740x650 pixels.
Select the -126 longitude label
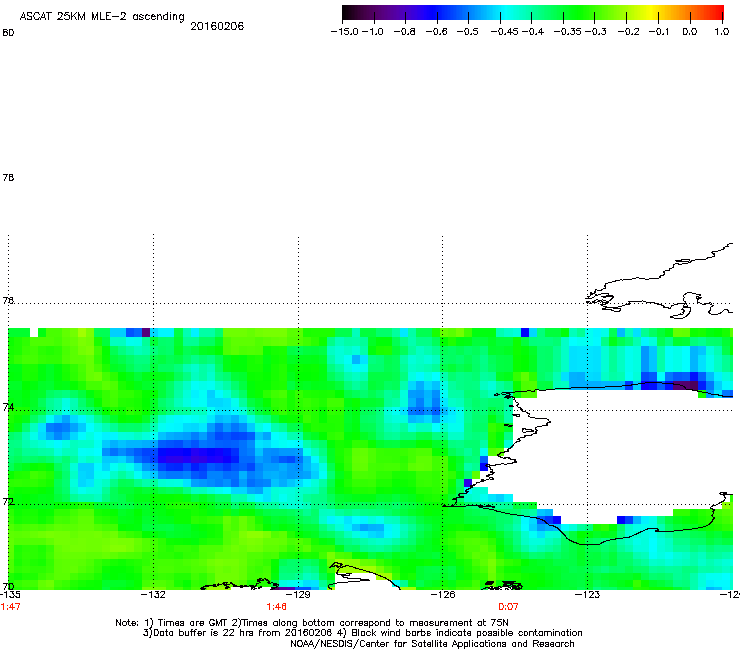(443, 595)
